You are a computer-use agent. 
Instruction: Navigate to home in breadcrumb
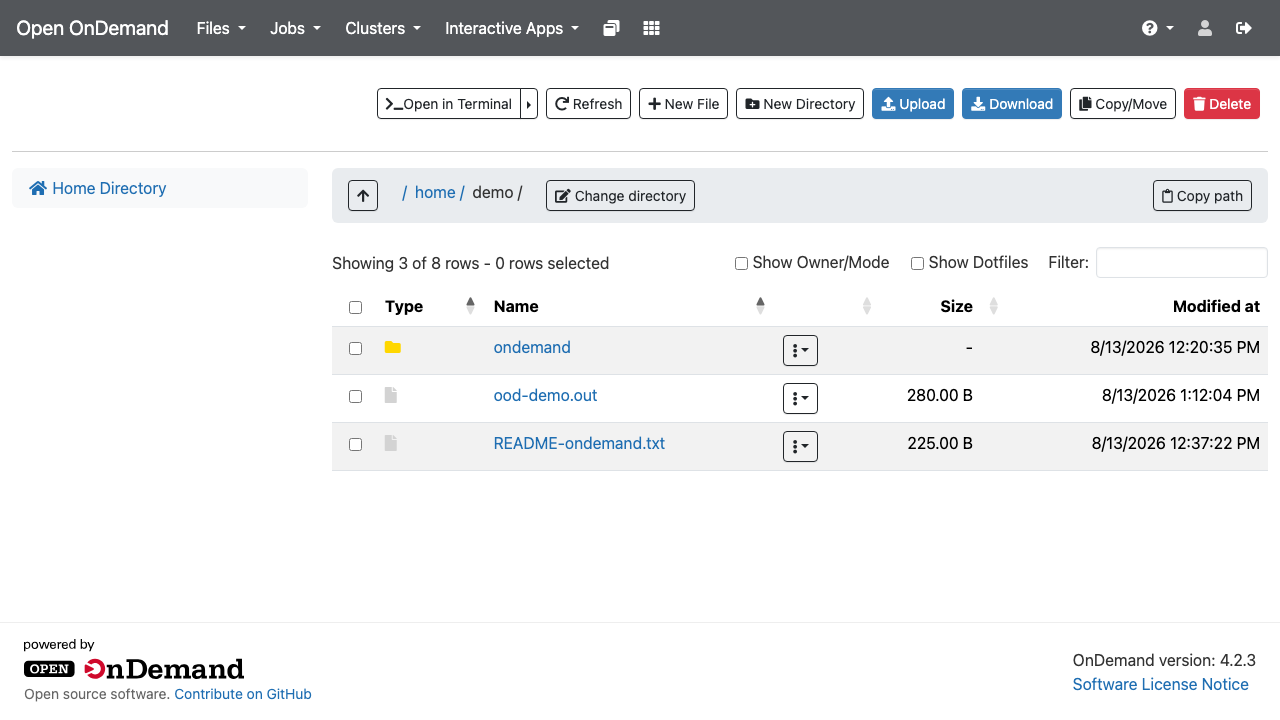click(x=435, y=193)
